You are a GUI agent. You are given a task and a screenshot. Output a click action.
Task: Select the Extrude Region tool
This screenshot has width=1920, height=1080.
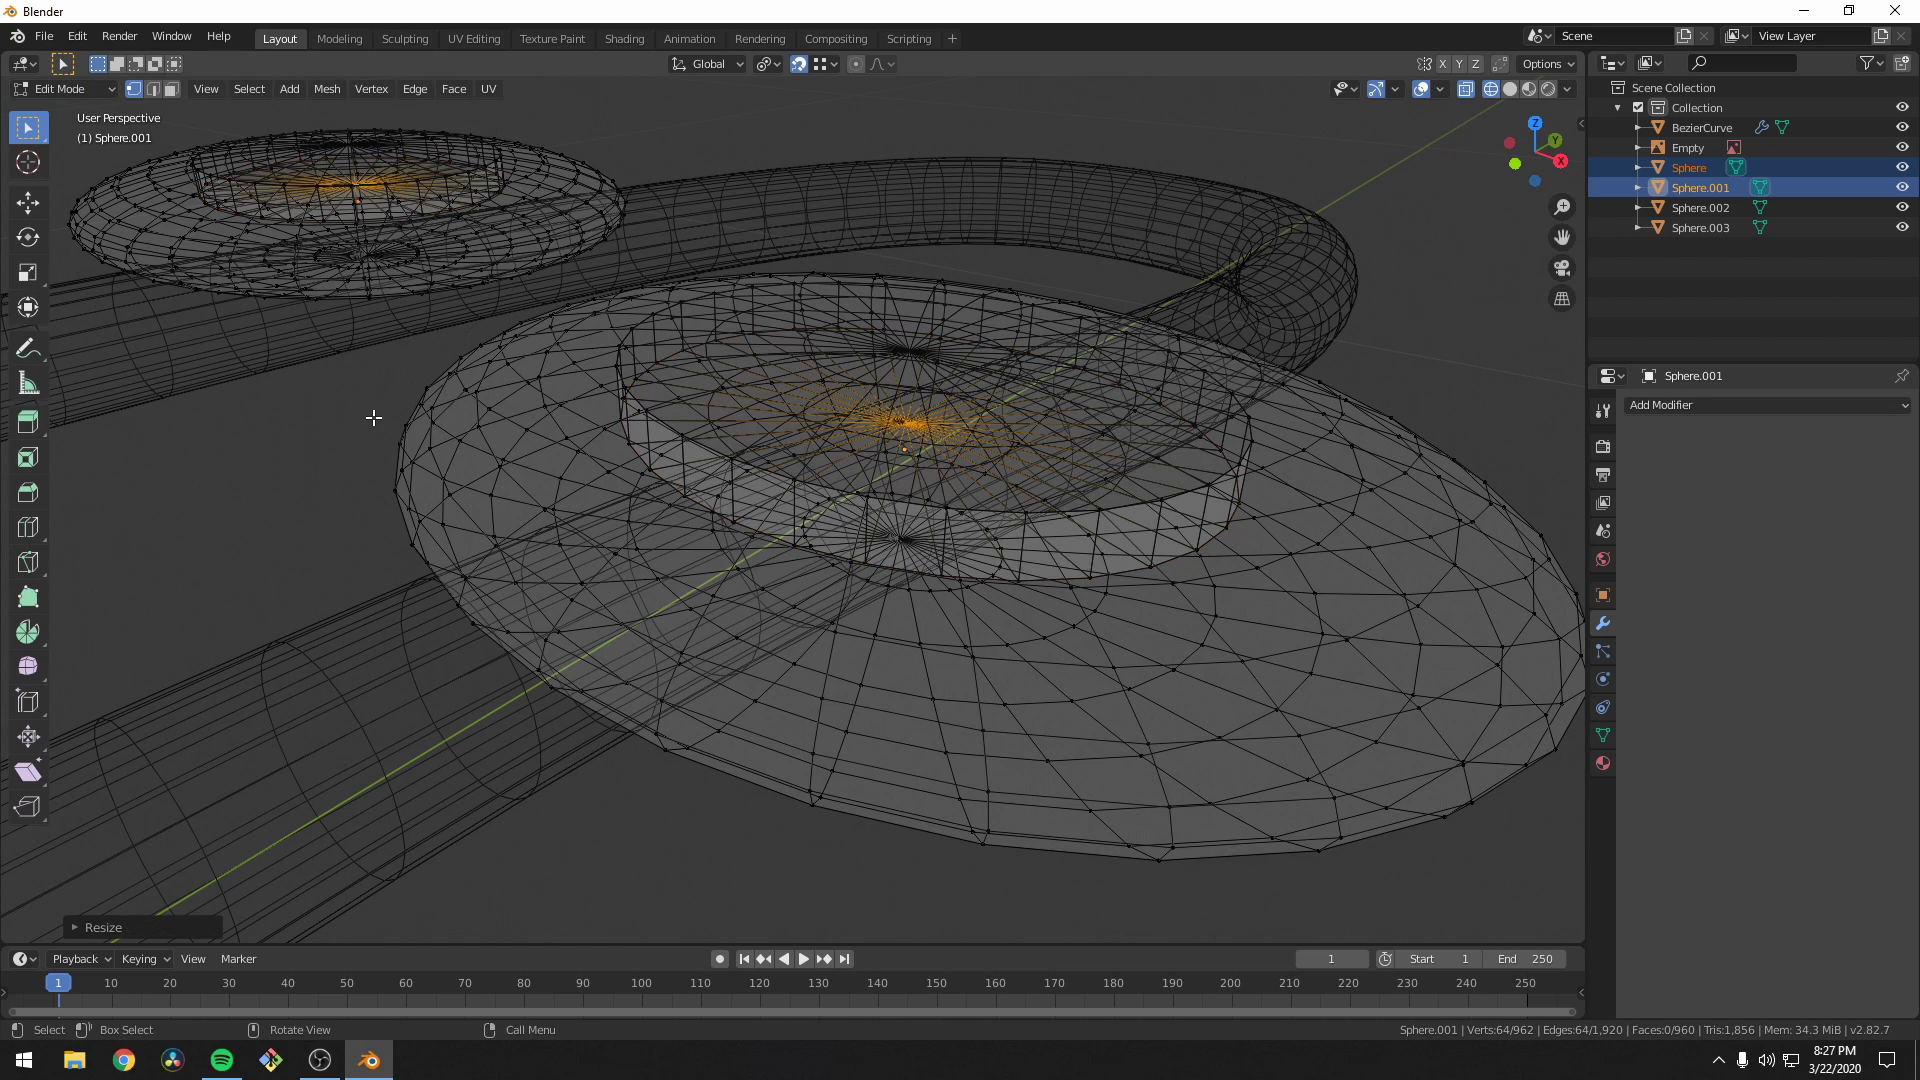click(x=27, y=421)
